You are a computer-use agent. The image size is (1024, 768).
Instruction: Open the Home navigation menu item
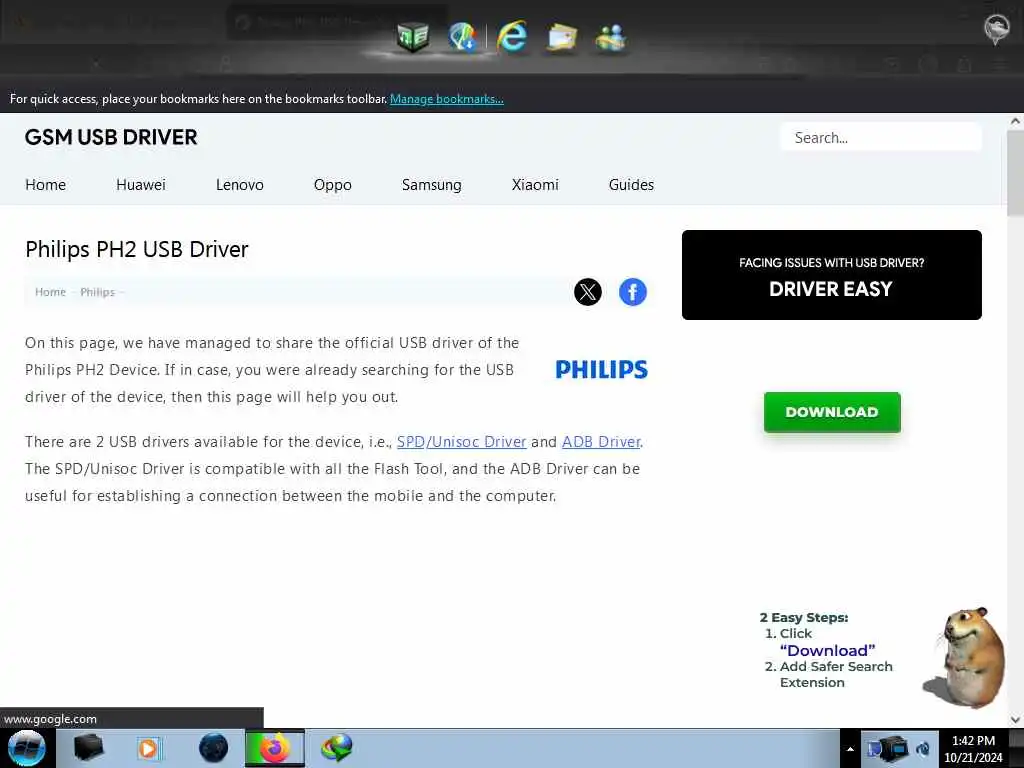pyautogui.click(x=46, y=185)
